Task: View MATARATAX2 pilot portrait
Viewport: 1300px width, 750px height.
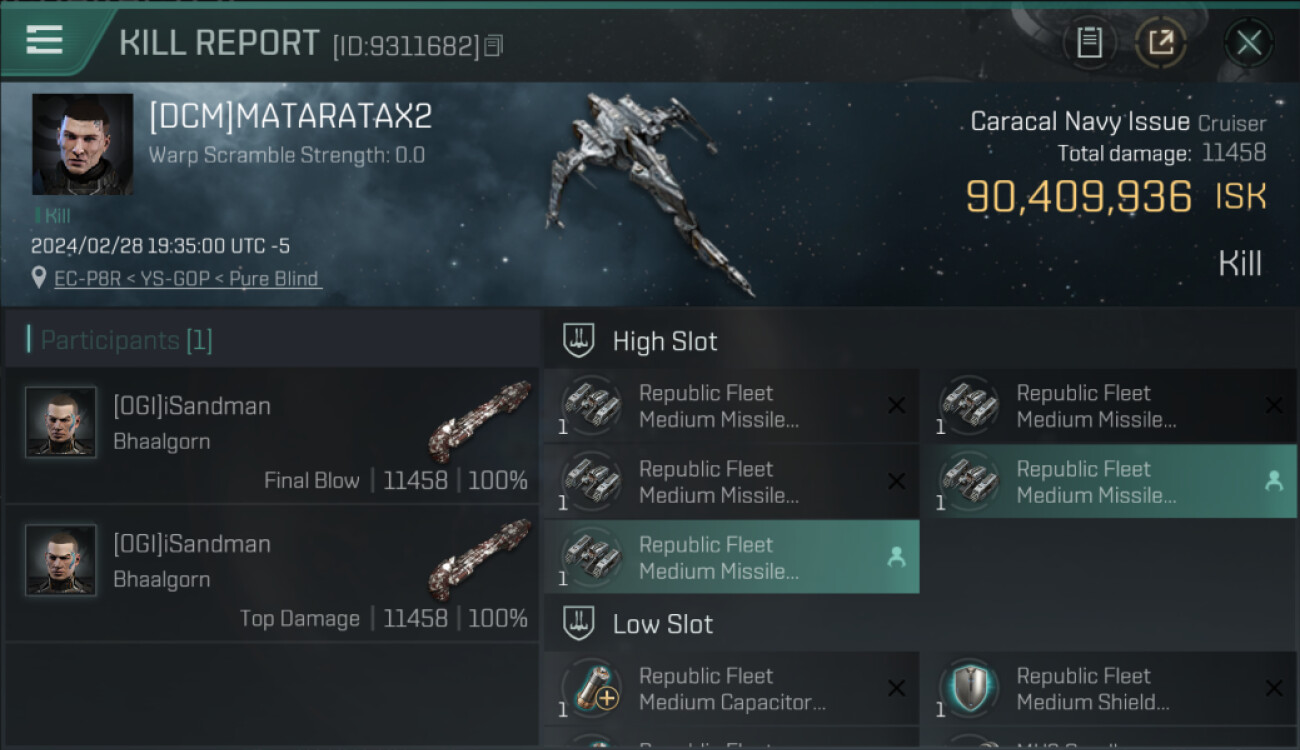Action: point(82,144)
